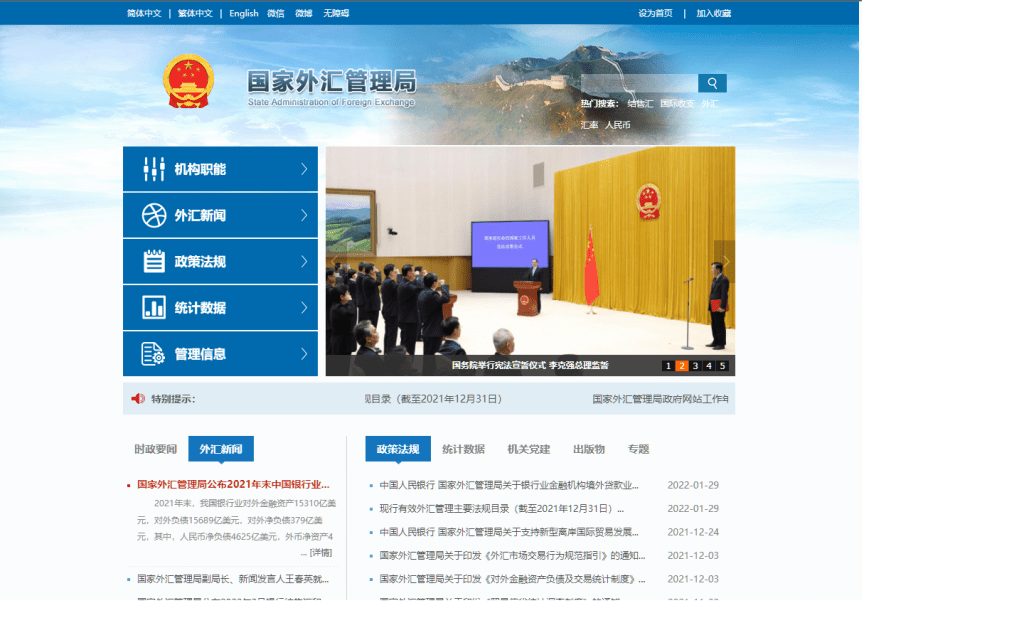This screenshot has height=640, width=1024.
Task: Switch language to 简体中文
Action: 144,13
